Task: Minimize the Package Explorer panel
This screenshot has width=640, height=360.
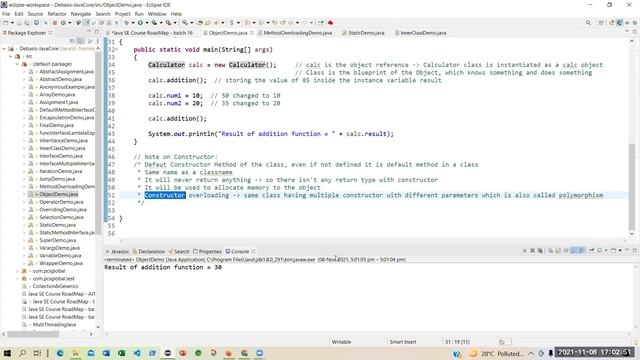Action: click(x=89, y=32)
